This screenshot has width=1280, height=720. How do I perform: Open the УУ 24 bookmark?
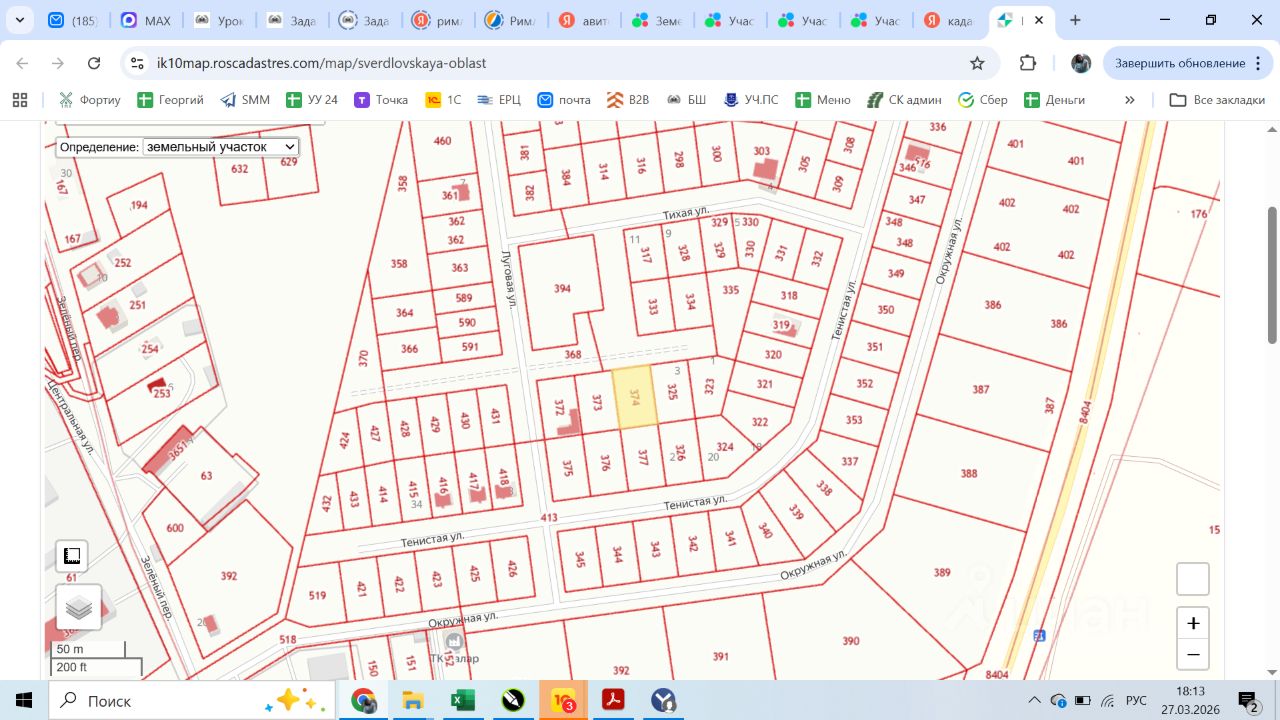312,100
